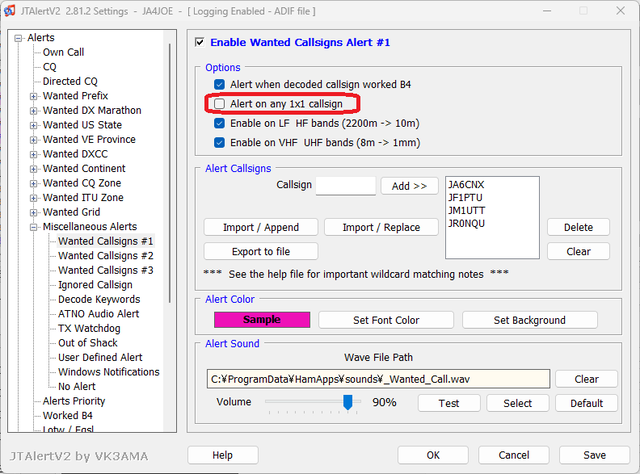This screenshot has width=640, height=474.
Task: Expand the Wanted VE Province node
Action: [33, 140]
